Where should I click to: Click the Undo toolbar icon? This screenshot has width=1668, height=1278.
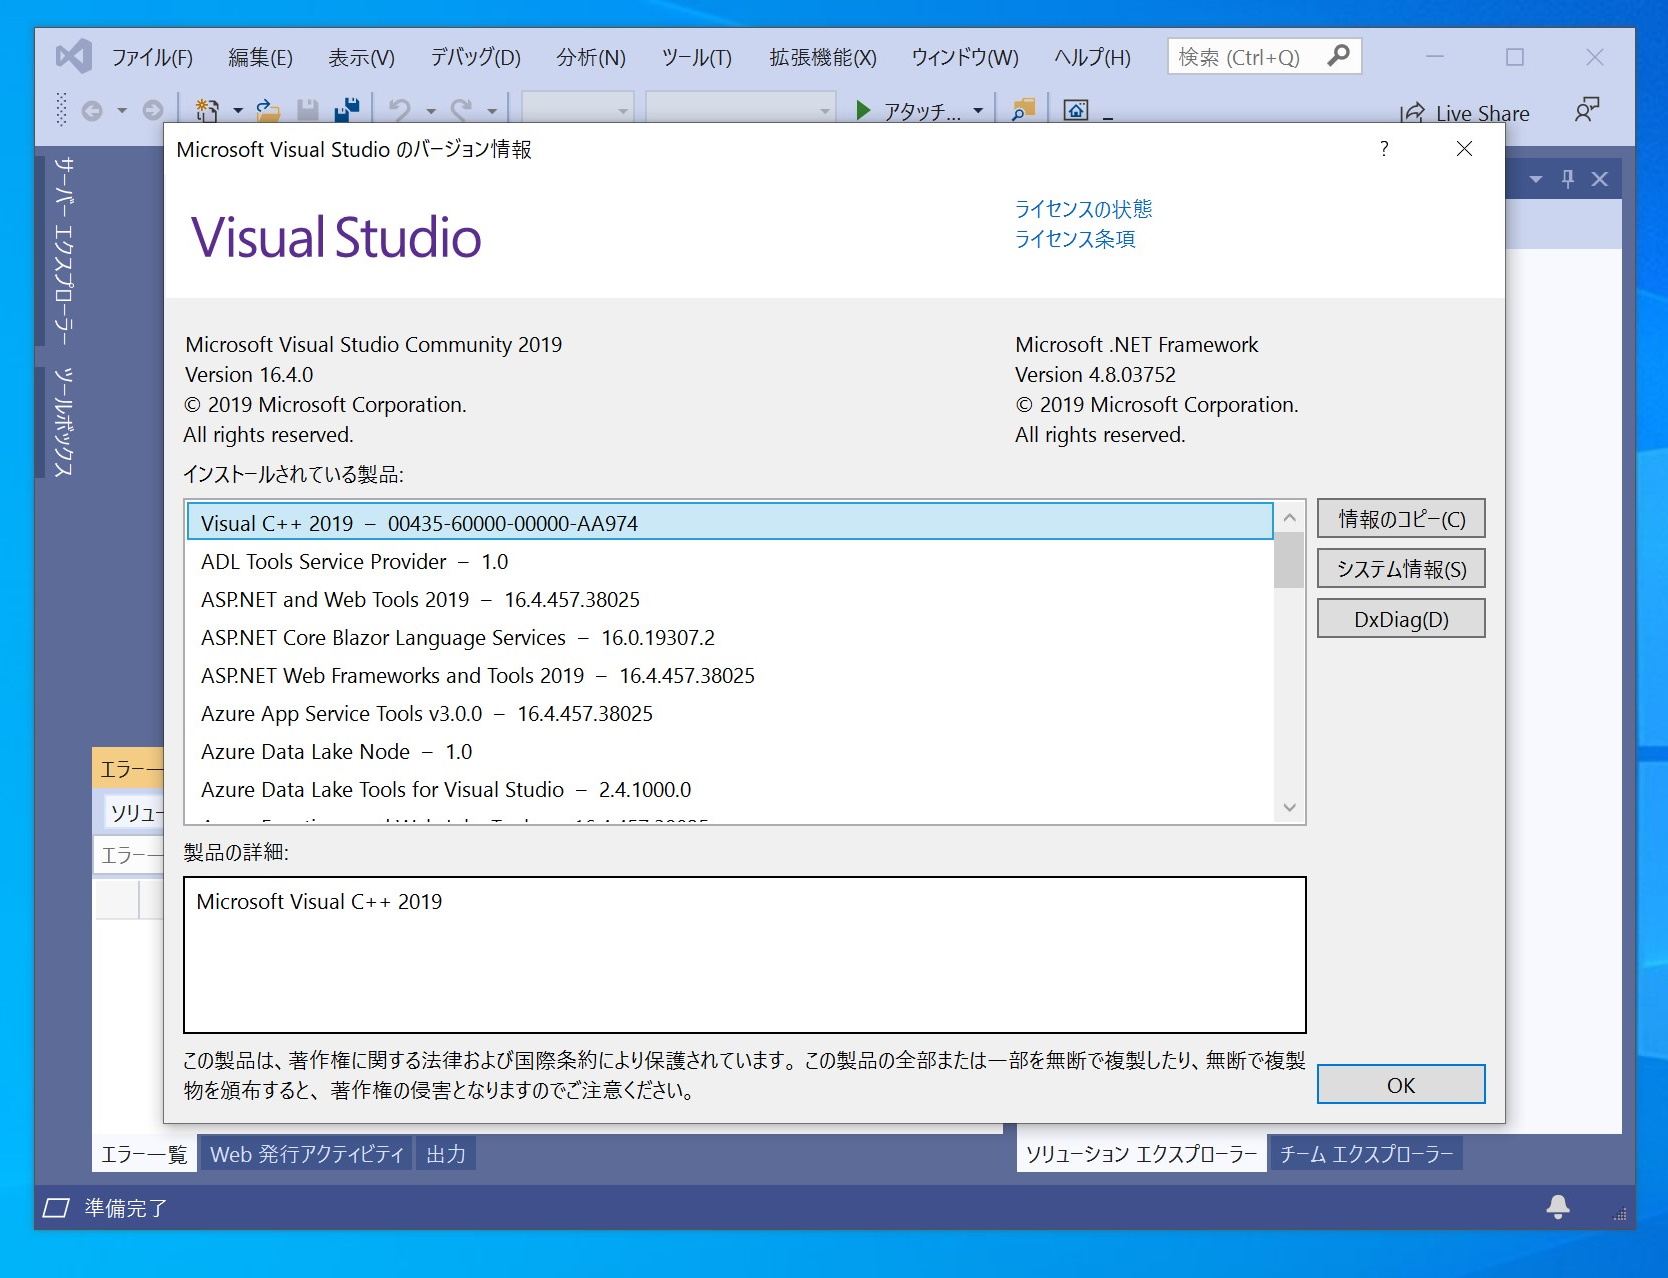(x=401, y=111)
